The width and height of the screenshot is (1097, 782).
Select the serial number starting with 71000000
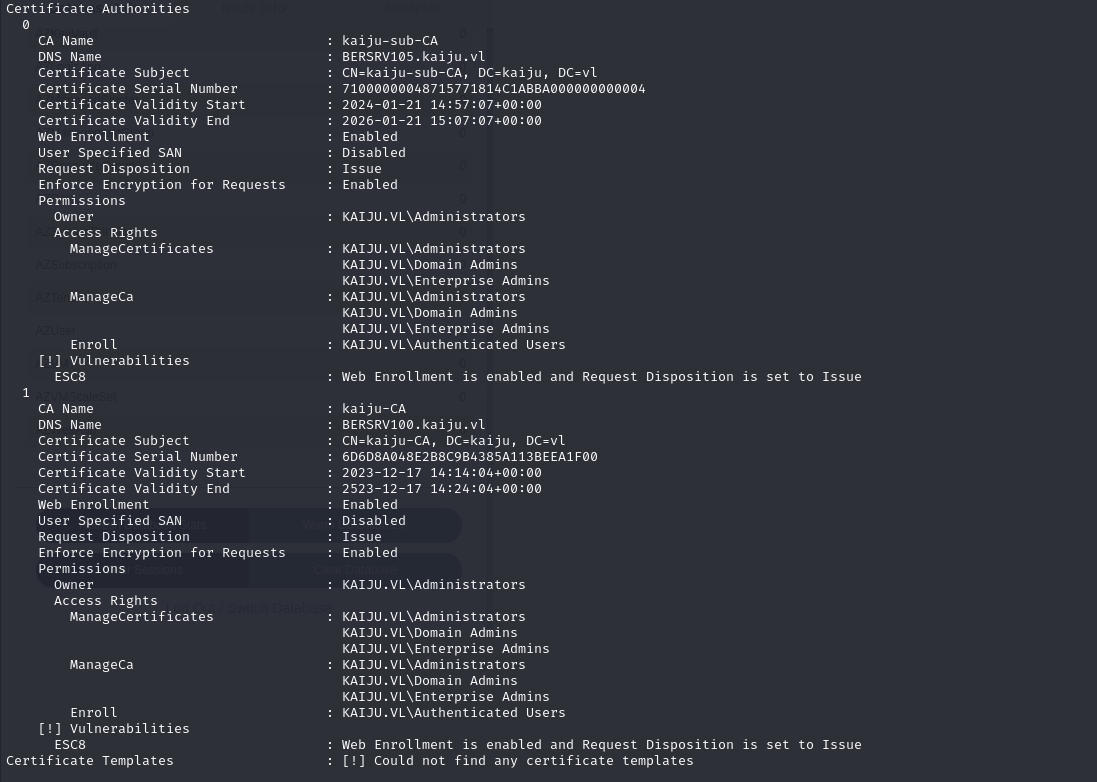[493, 89]
